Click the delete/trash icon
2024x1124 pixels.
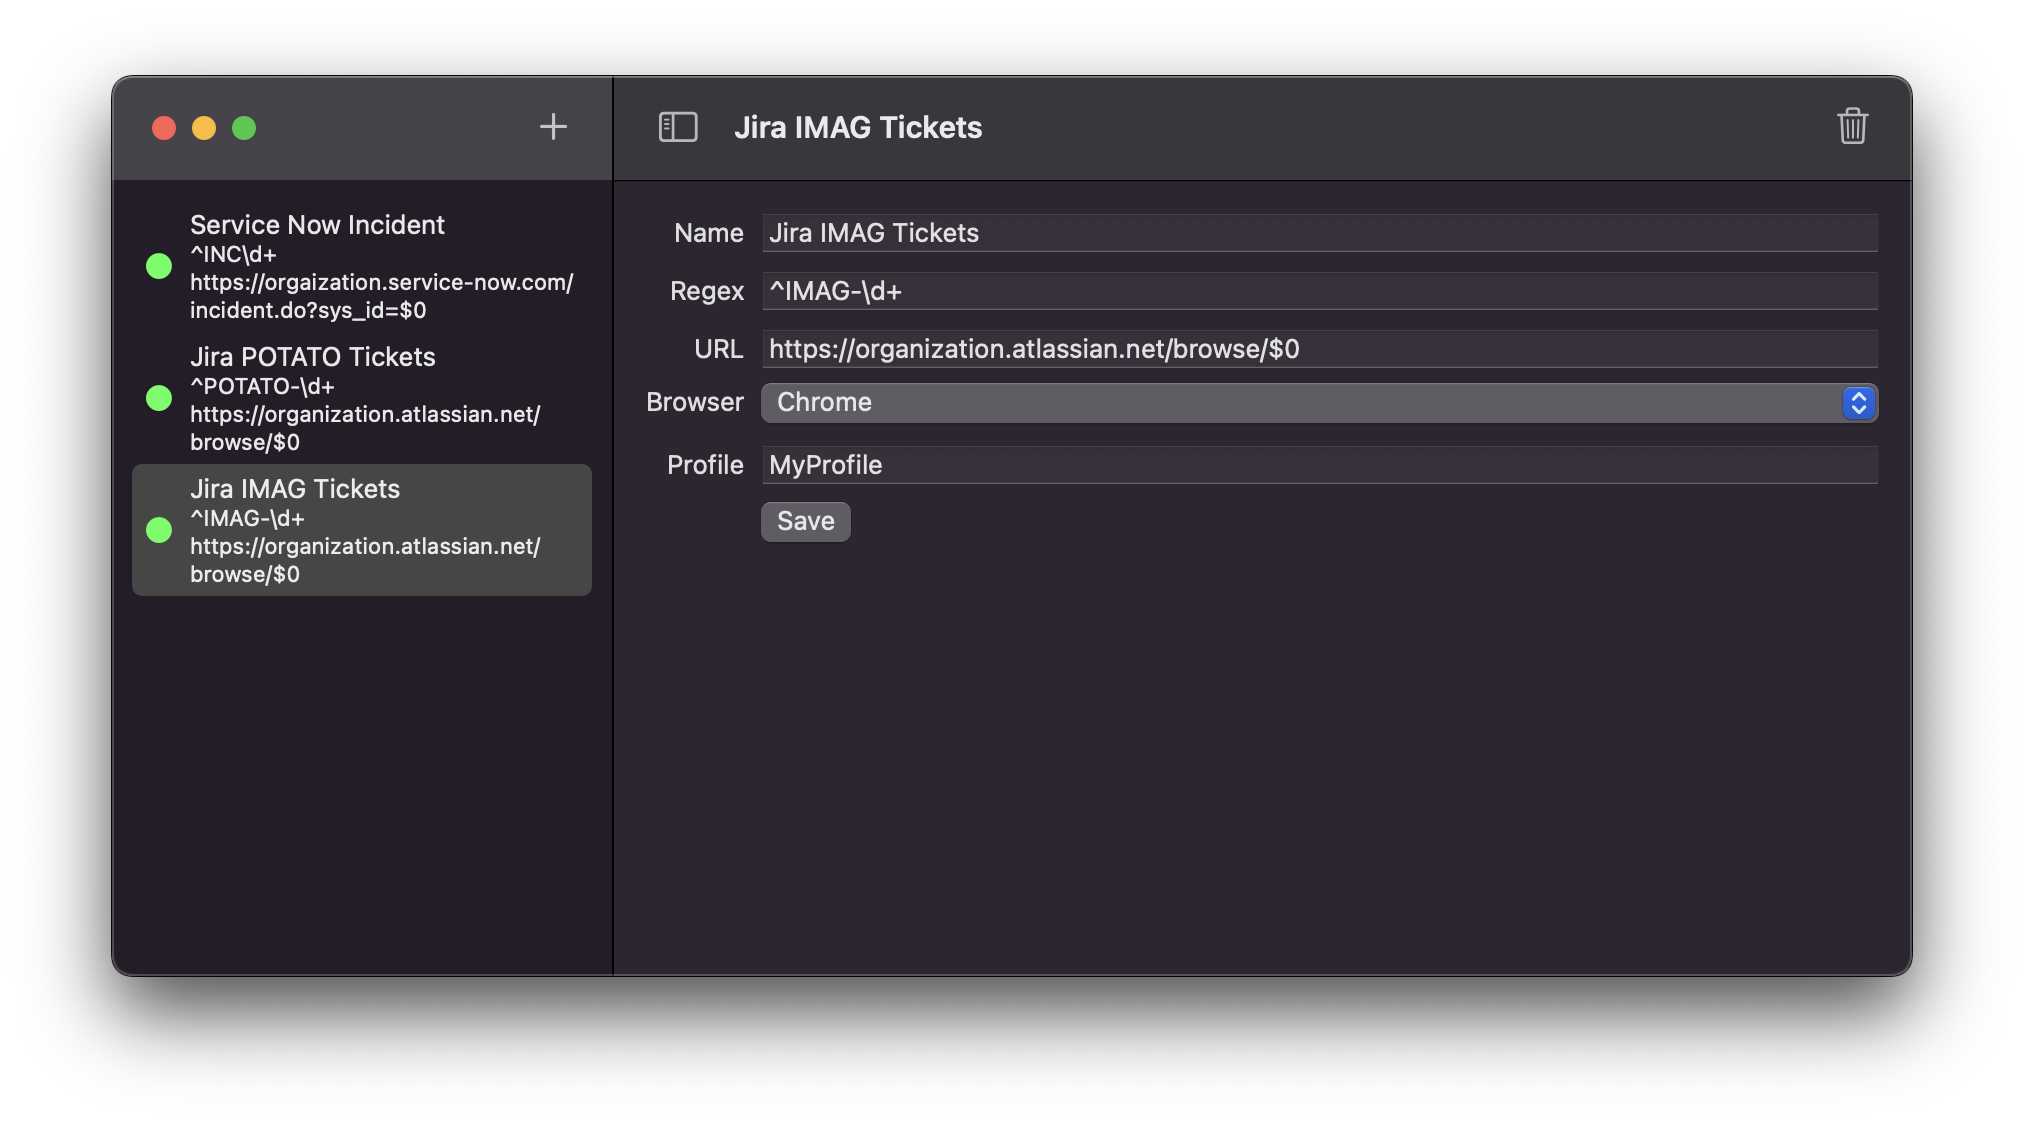pyautogui.click(x=1852, y=127)
